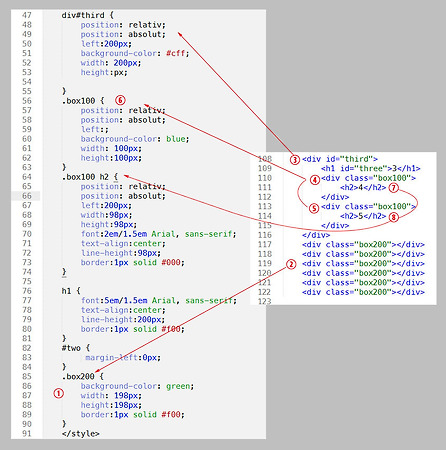Click the h2 element containing 4
This screenshot has width=446, height=450.
[363, 187]
